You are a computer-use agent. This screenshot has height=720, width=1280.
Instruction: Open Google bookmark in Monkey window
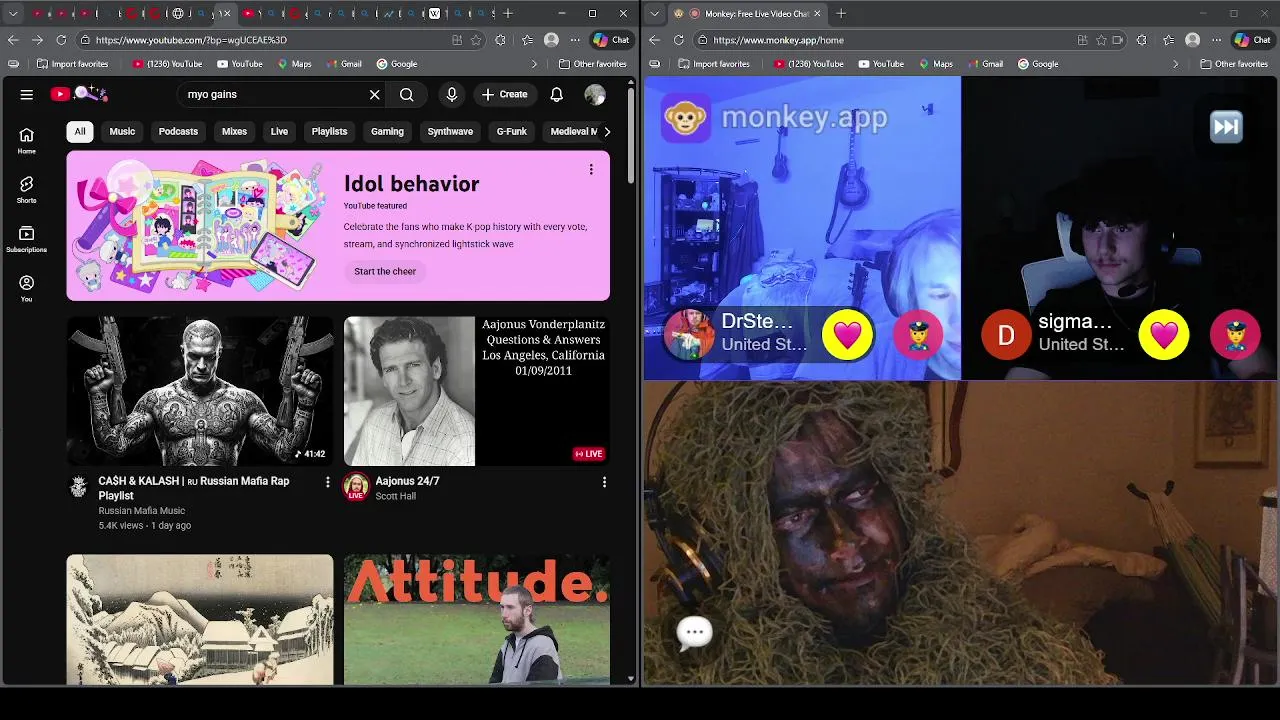1038,64
